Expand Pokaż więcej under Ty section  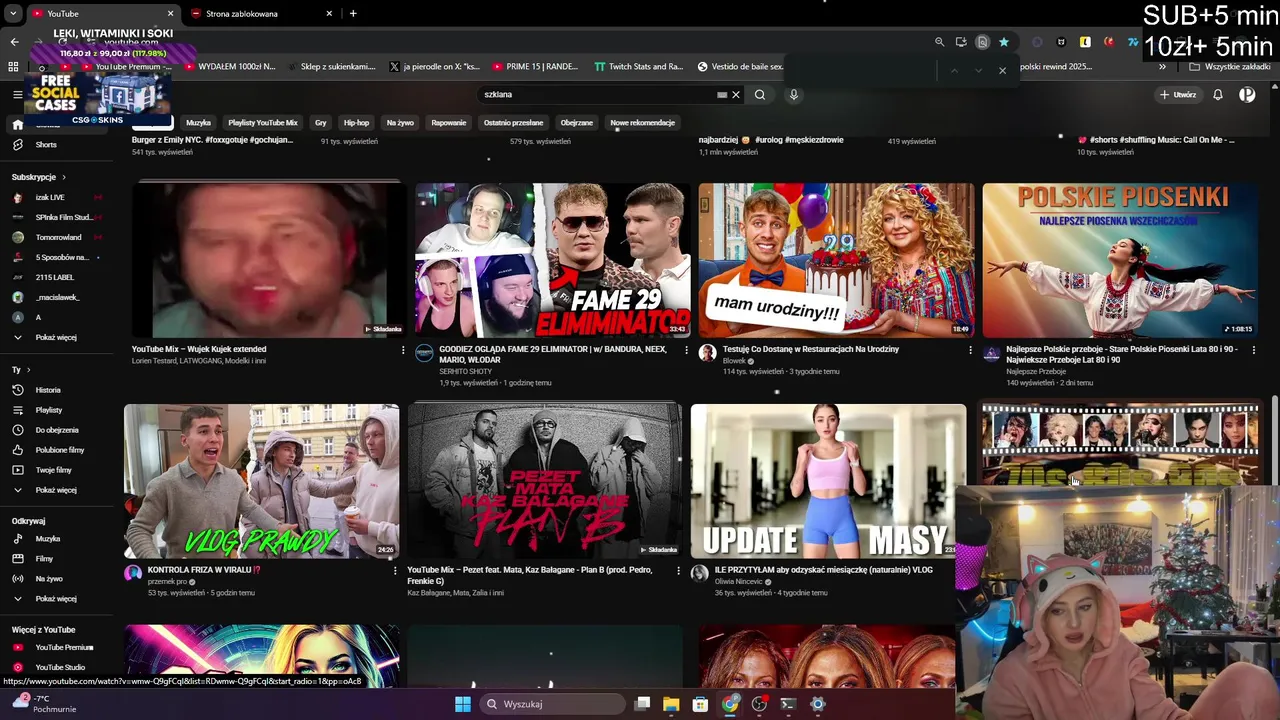click(56, 490)
